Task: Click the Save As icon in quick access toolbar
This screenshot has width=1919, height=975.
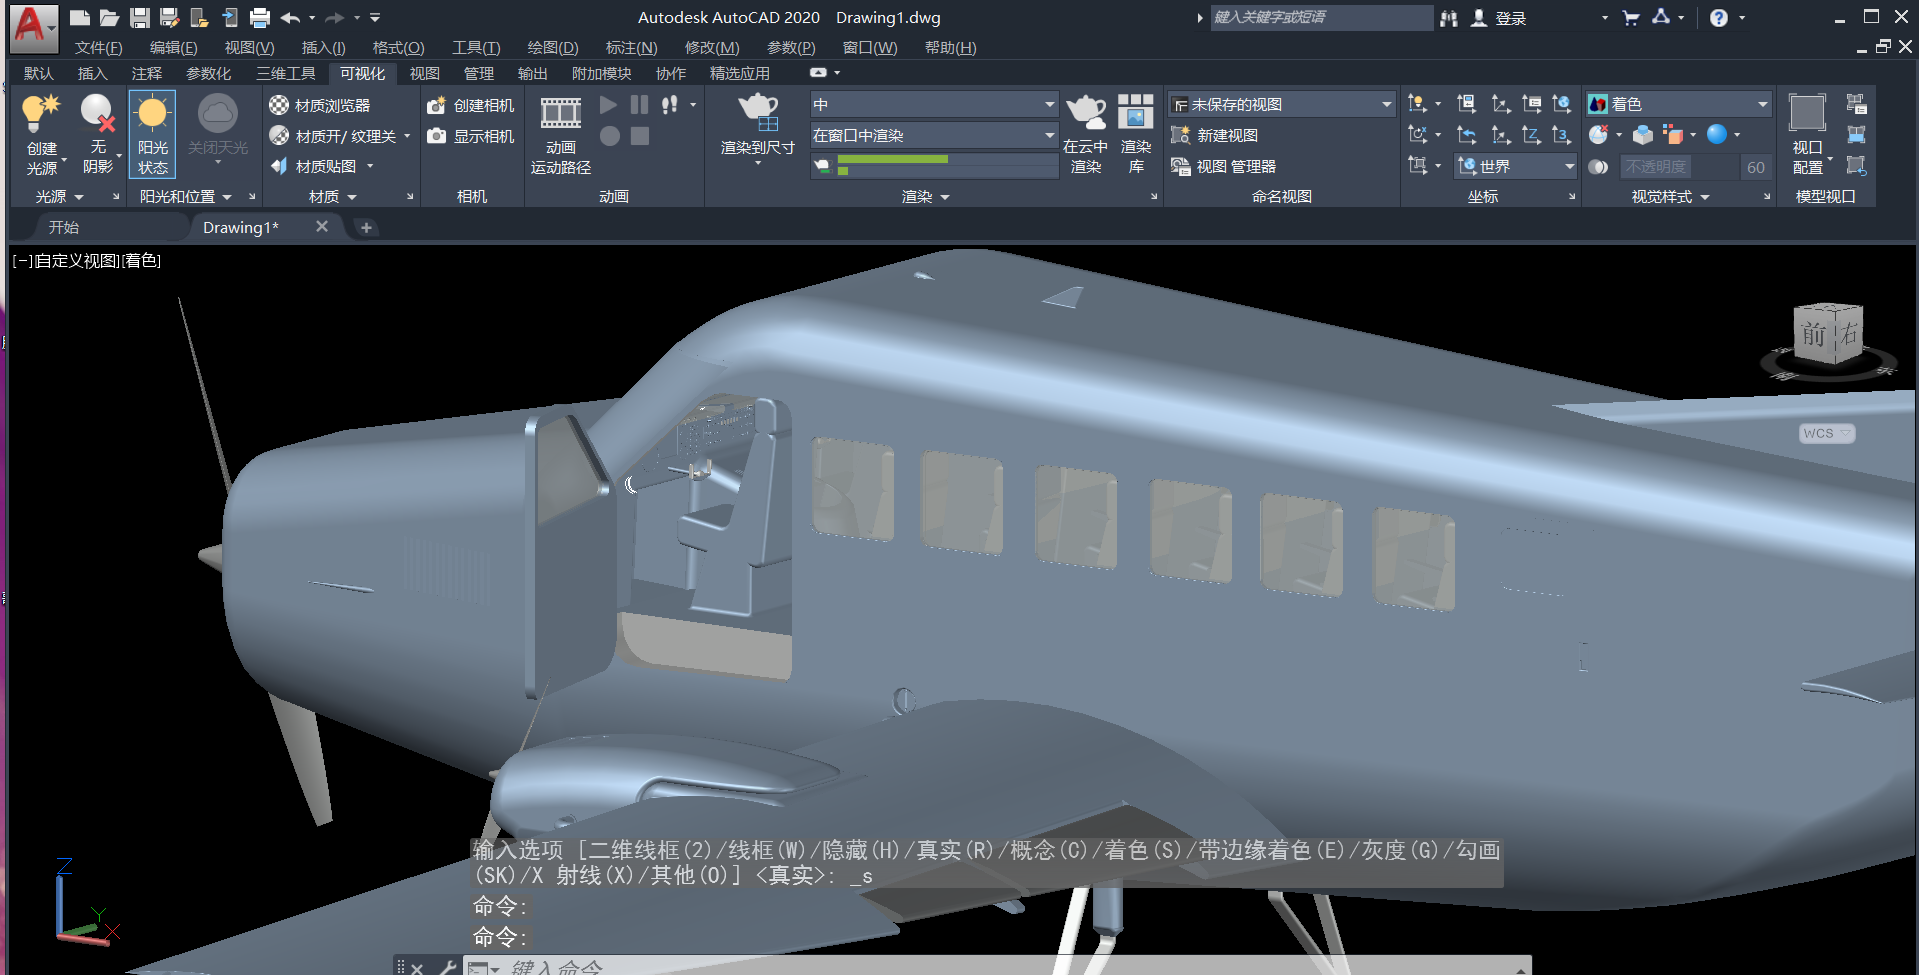Action: (169, 17)
